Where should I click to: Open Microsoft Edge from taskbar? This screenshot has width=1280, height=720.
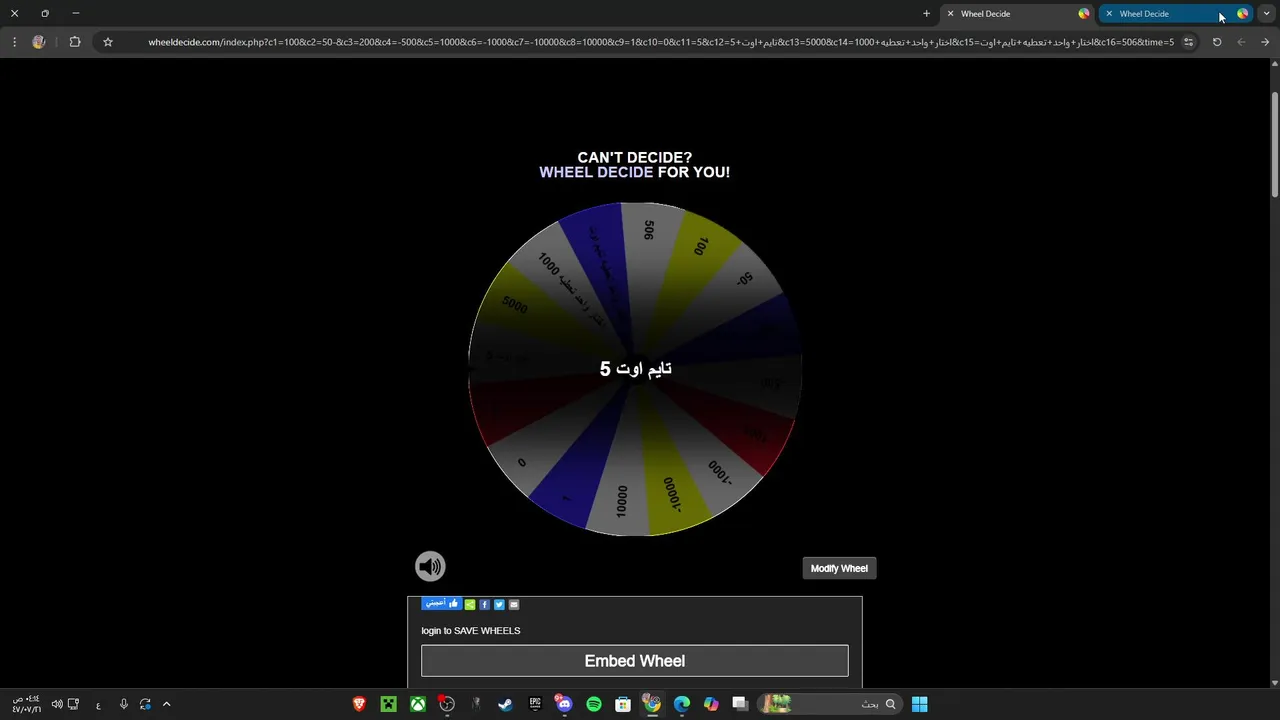pos(682,704)
